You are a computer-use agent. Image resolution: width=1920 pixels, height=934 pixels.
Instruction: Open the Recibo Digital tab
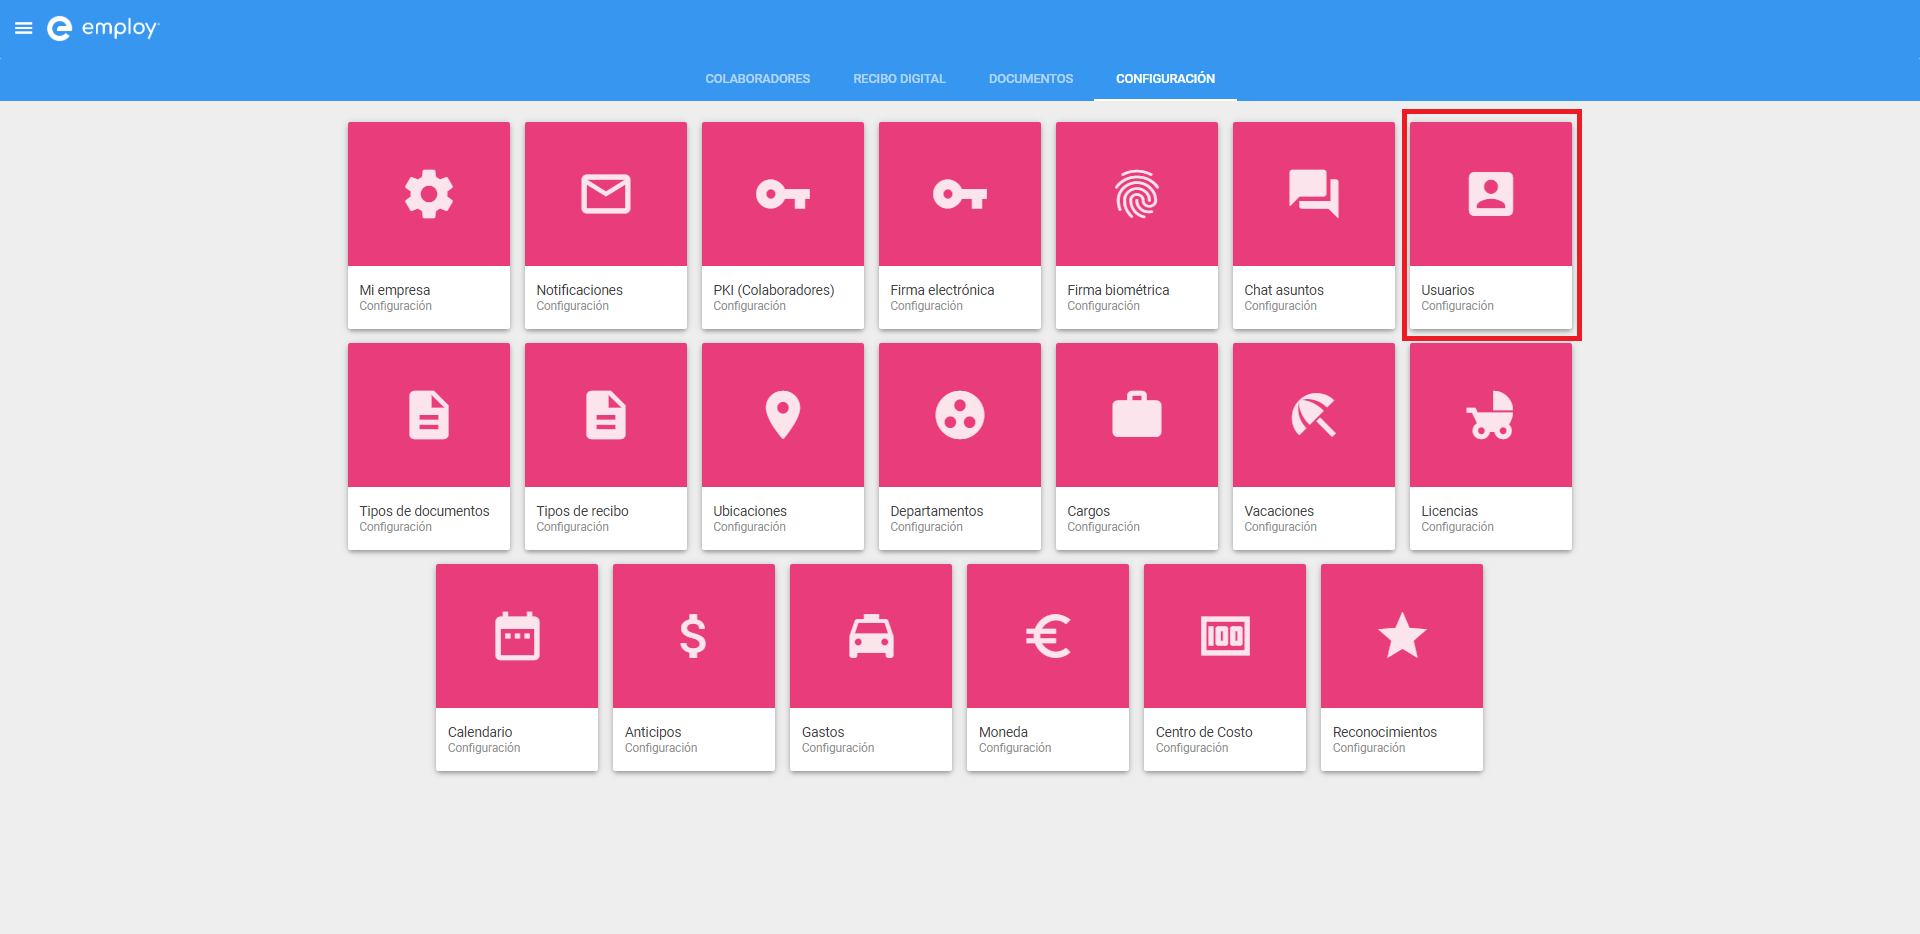coord(899,79)
